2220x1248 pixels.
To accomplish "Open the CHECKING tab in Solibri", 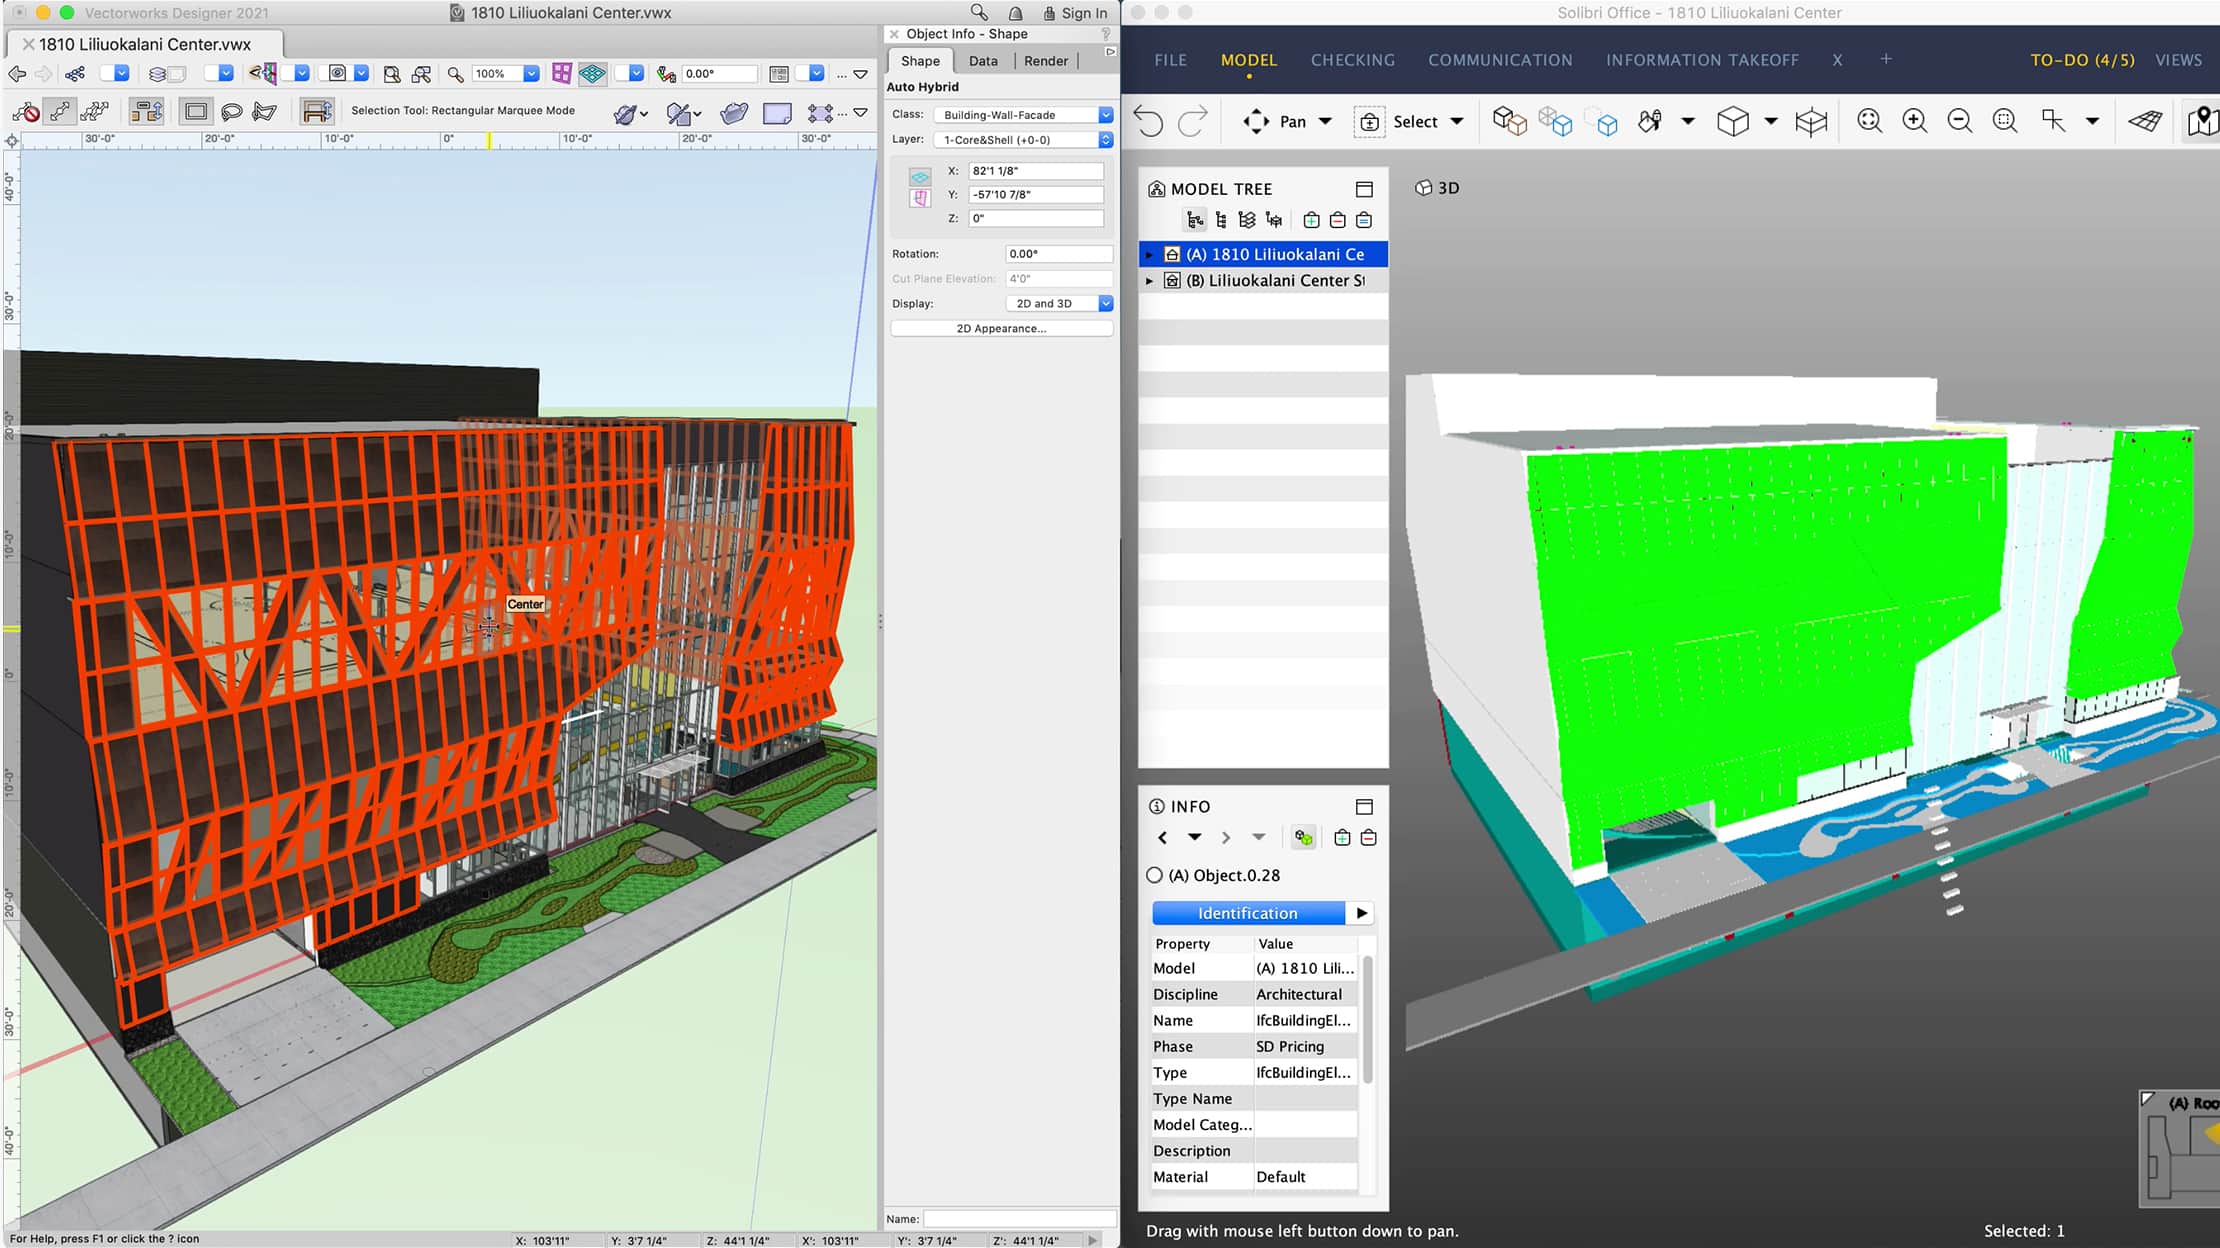I will pyautogui.click(x=1352, y=60).
